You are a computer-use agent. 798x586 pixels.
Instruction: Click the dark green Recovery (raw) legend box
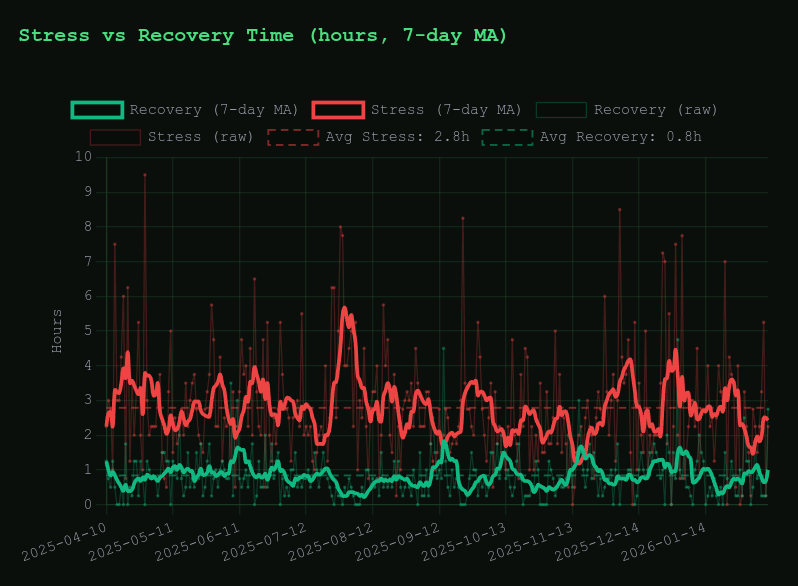[x=561, y=110]
